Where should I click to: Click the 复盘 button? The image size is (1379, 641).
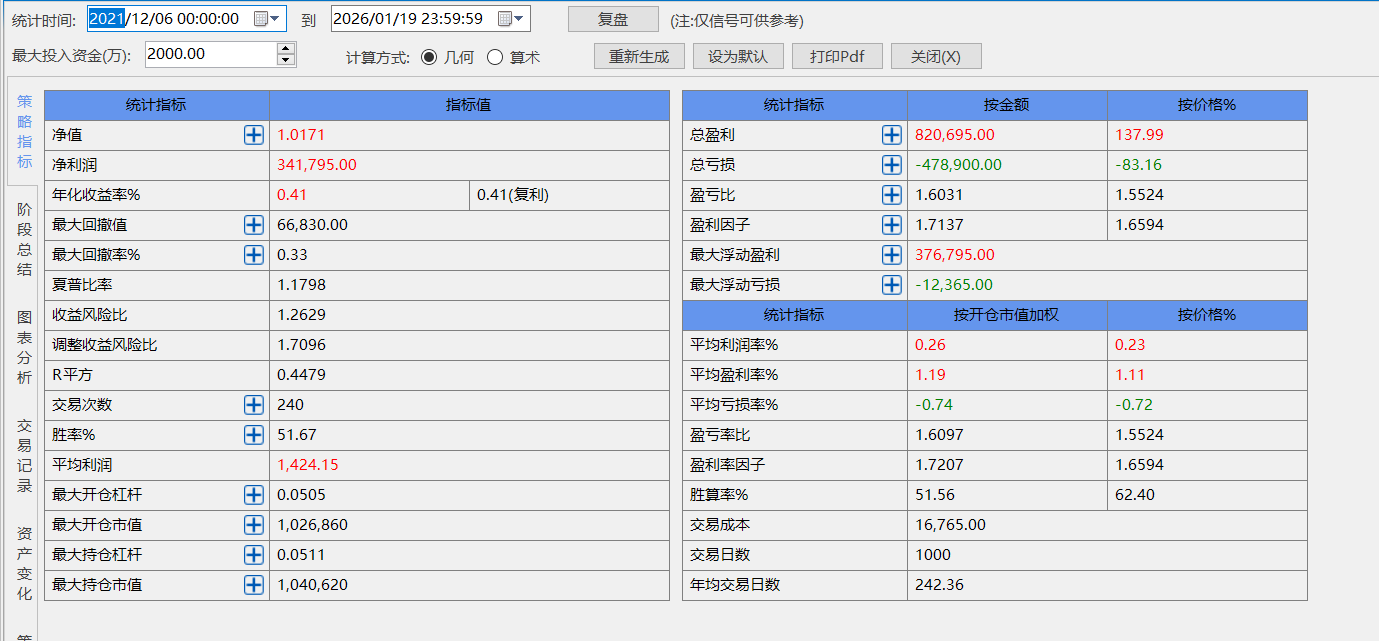pyautogui.click(x=613, y=19)
